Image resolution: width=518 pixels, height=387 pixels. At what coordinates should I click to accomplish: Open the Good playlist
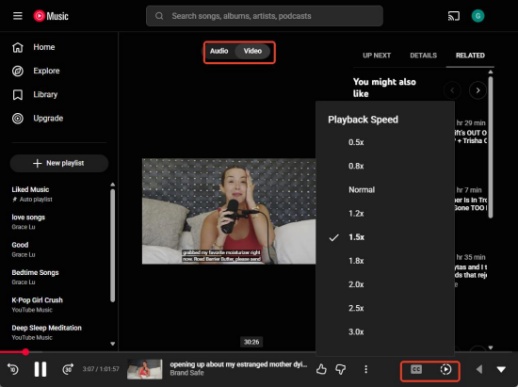(x=23, y=249)
